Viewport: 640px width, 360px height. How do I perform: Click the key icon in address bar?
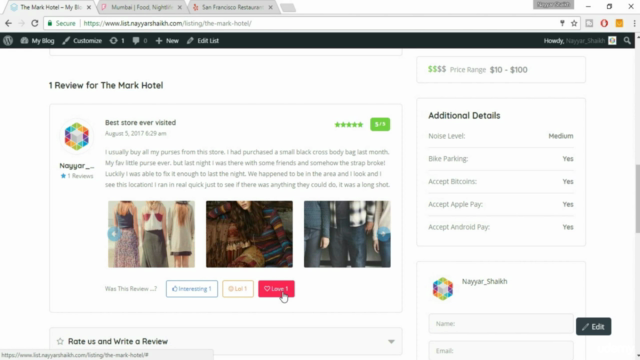(x=562, y=23)
